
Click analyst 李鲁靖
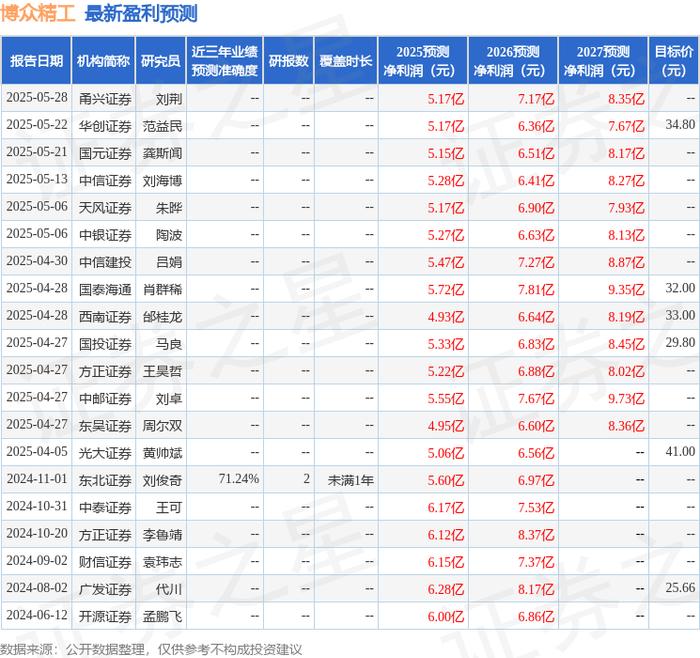pyautogui.click(x=162, y=534)
